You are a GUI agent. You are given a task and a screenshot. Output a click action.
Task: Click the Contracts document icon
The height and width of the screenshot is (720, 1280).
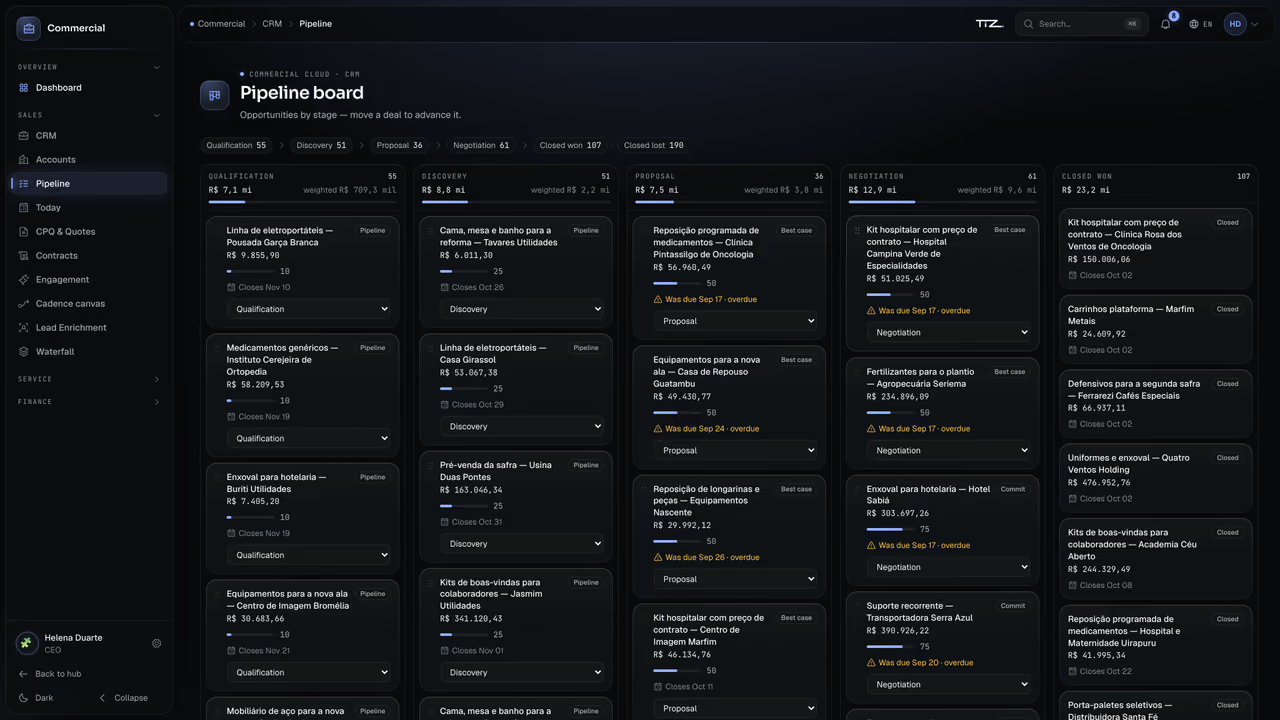pos(24,256)
